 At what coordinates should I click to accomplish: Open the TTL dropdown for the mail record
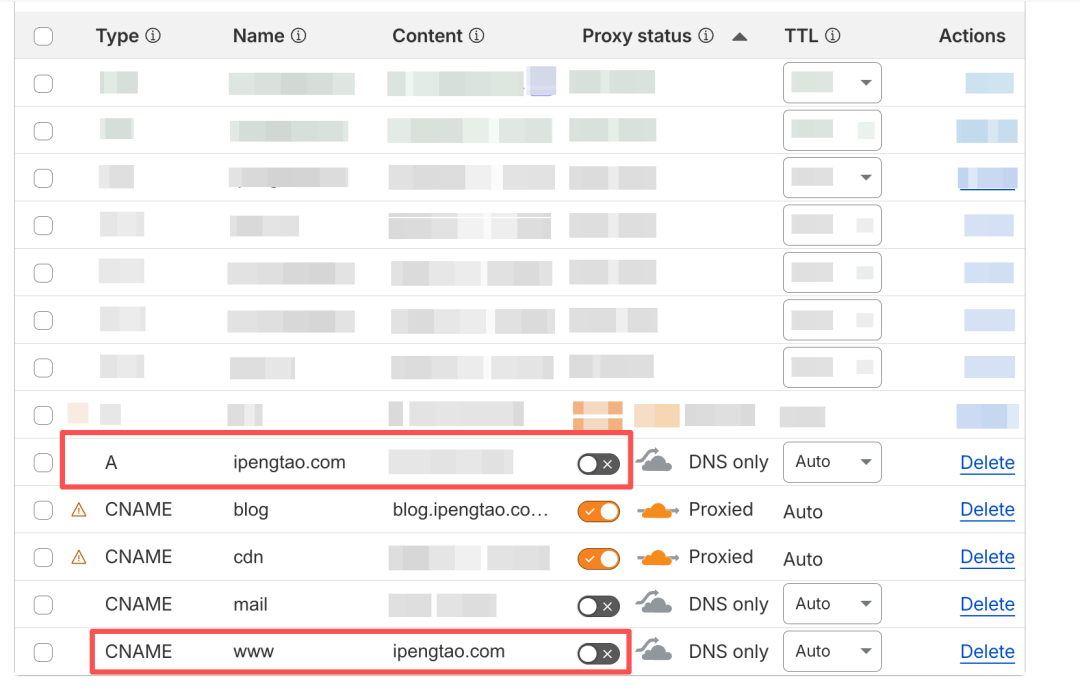[x=832, y=604]
